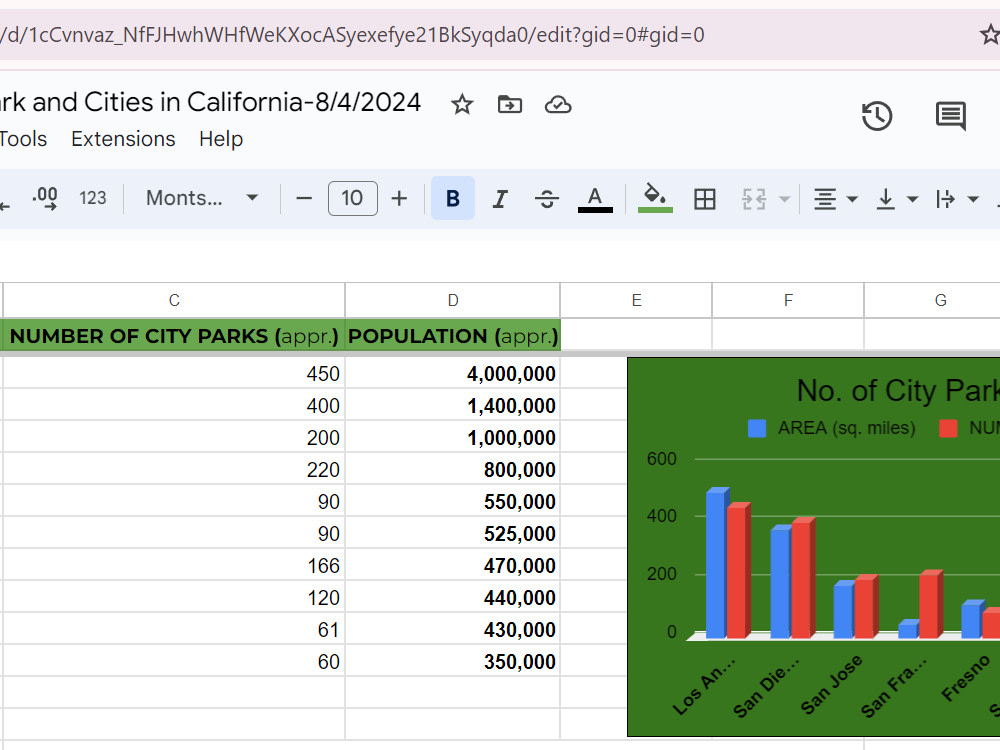
Task: Open the Tools menu
Action: coord(23,138)
